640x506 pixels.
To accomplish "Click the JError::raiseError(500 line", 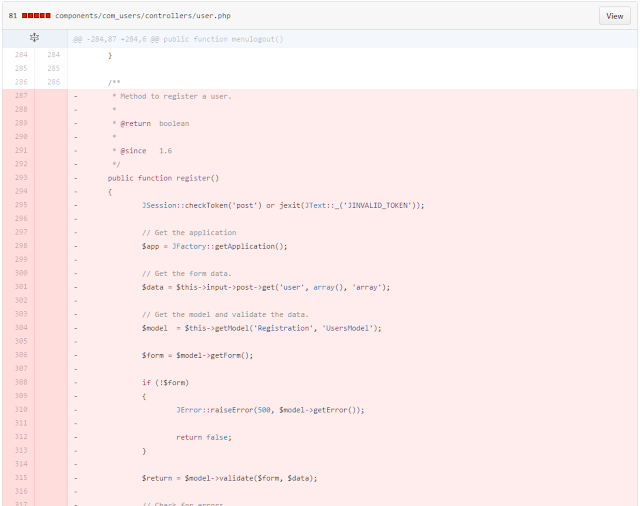I will tap(270, 410).
